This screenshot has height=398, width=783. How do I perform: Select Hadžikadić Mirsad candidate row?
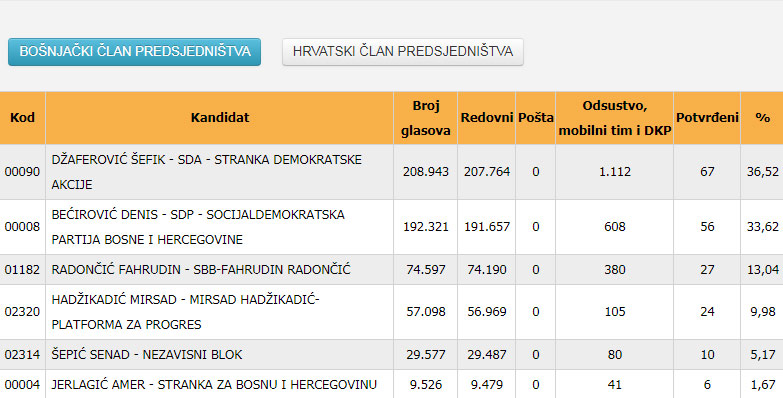392,312
